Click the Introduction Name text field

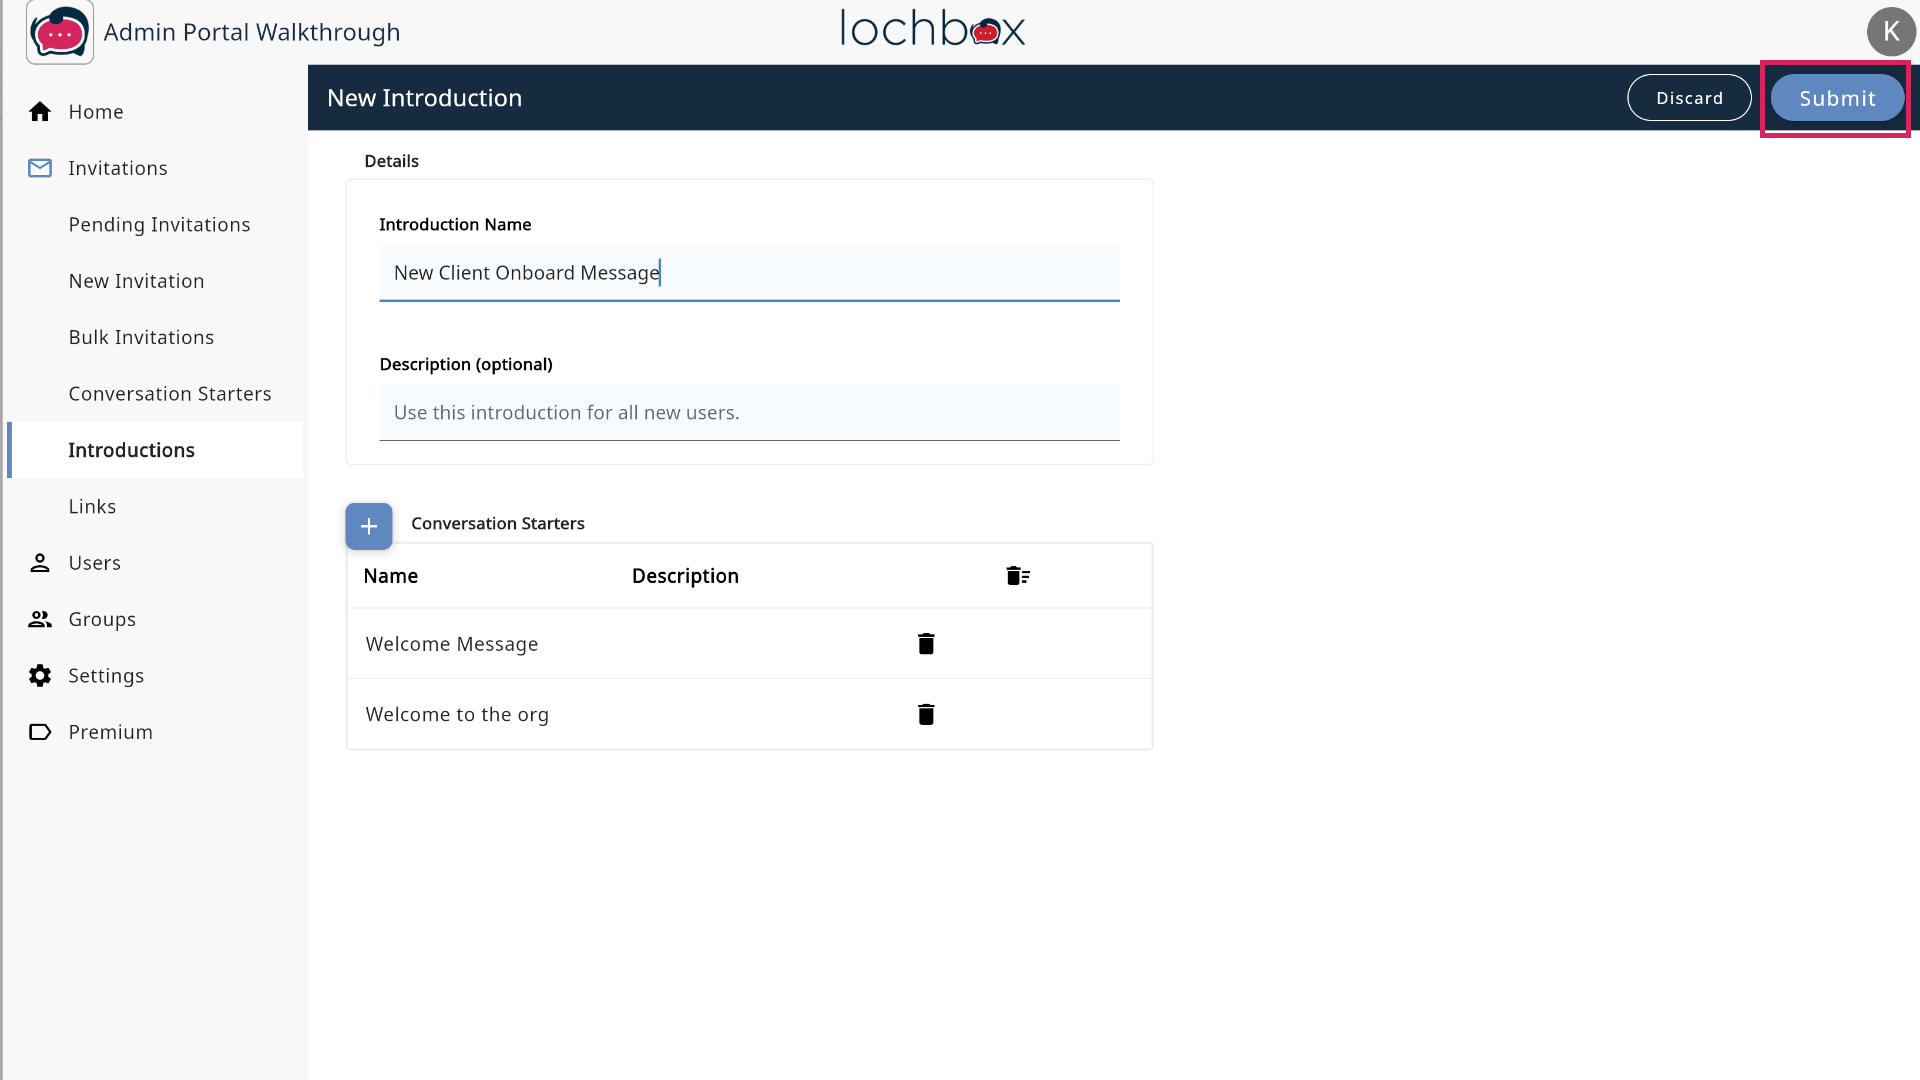point(748,273)
